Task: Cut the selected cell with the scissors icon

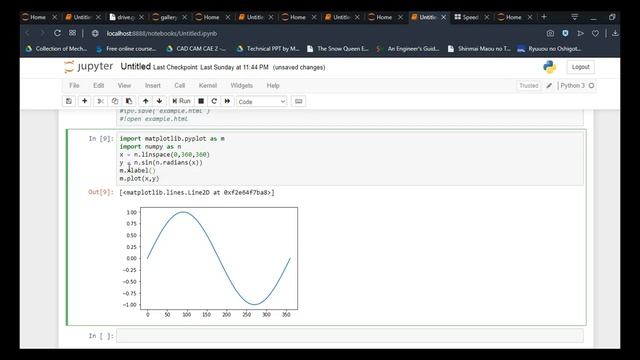Action: pos(100,101)
